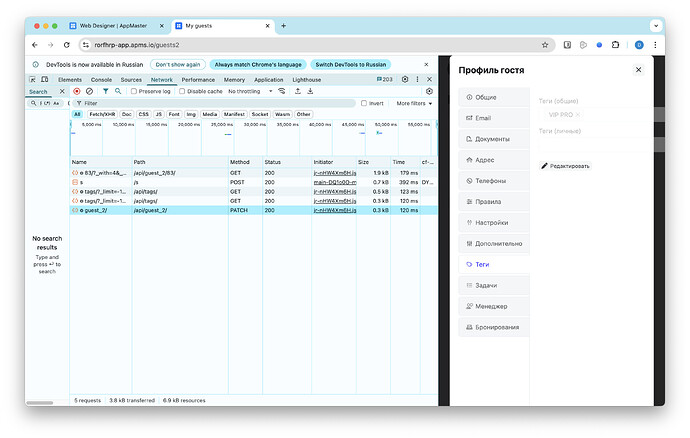Open the Бронирования profile section
690x438 pixels.
(x=494, y=327)
